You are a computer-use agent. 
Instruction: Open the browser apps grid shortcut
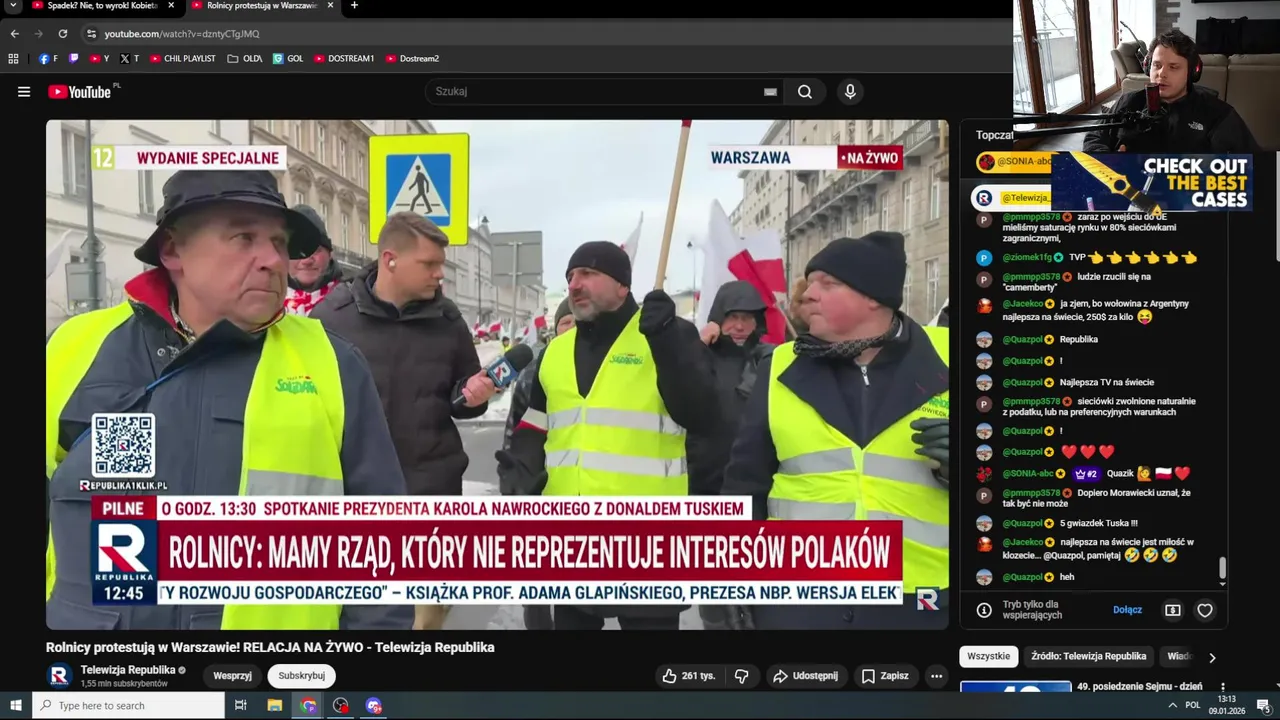point(13,59)
